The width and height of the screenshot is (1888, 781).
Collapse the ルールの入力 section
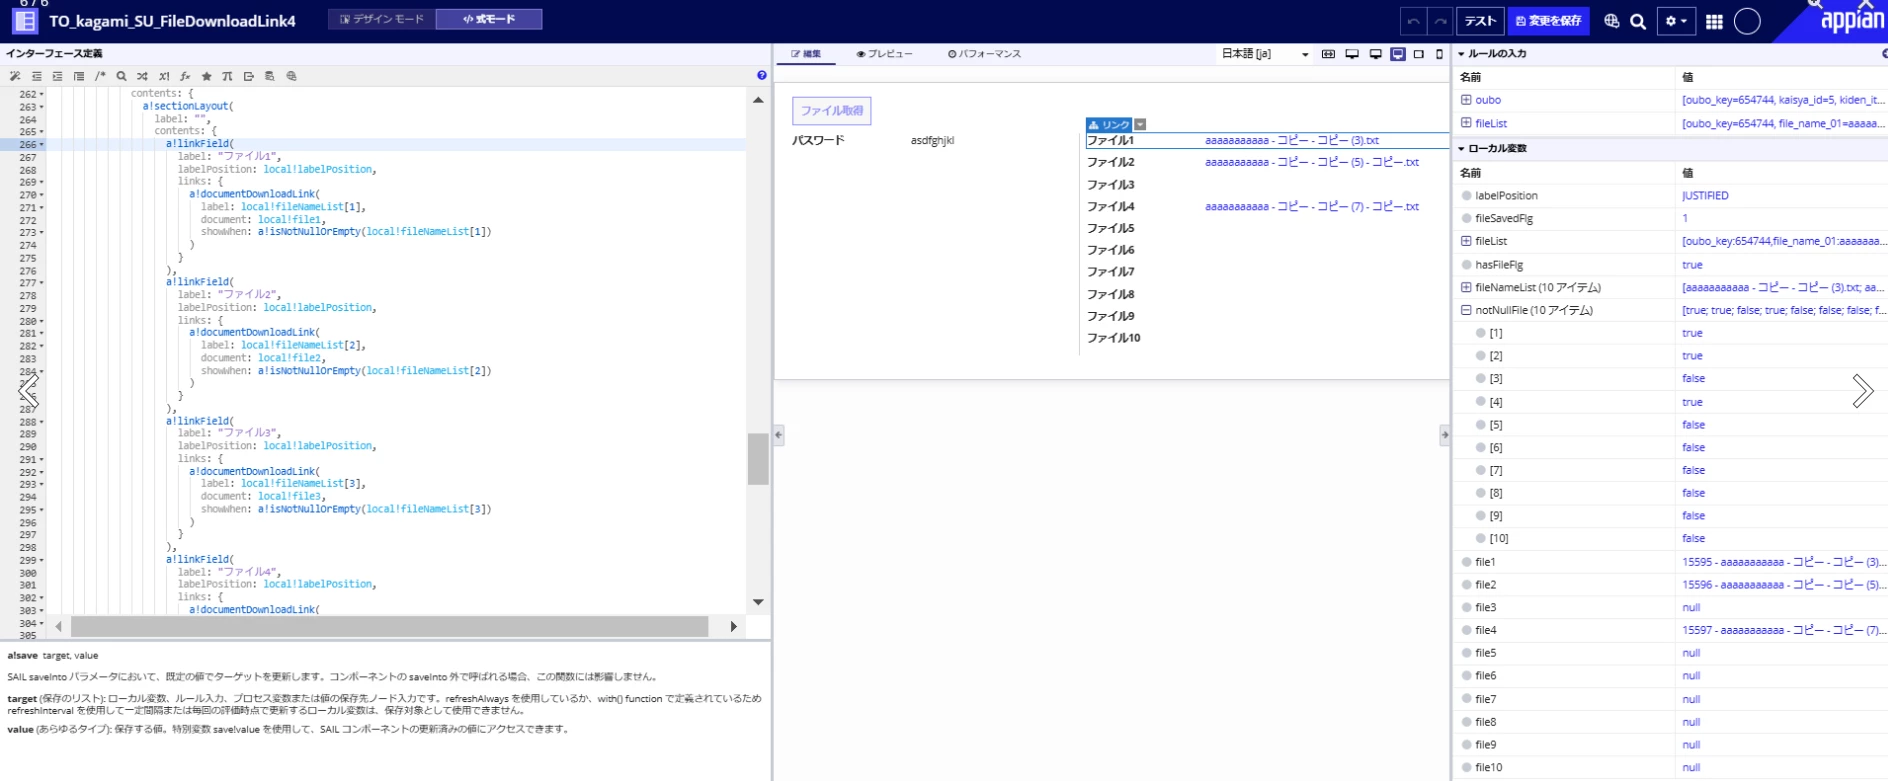click(1461, 54)
